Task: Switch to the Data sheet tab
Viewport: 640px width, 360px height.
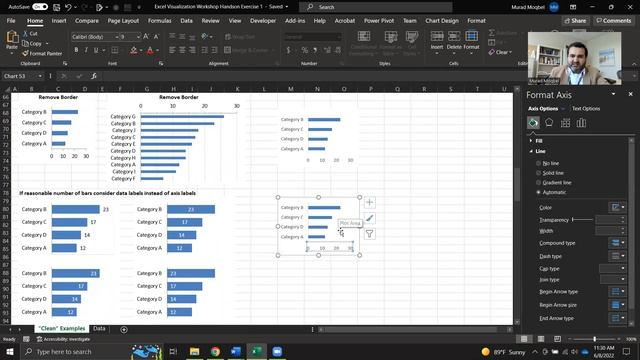Action: pyautogui.click(x=99, y=329)
